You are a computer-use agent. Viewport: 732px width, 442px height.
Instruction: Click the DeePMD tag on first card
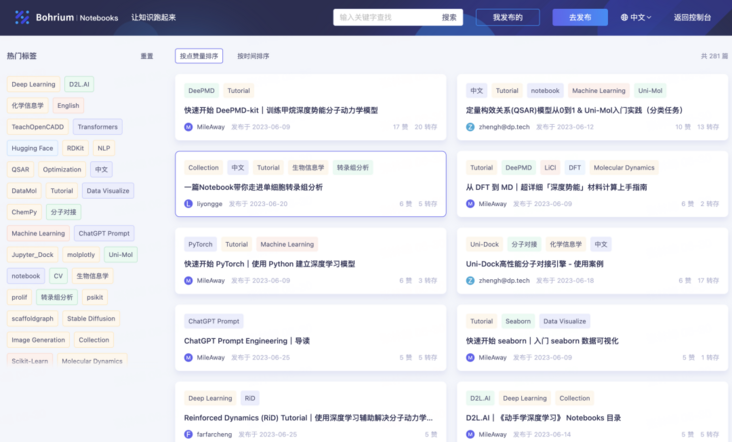201,91
